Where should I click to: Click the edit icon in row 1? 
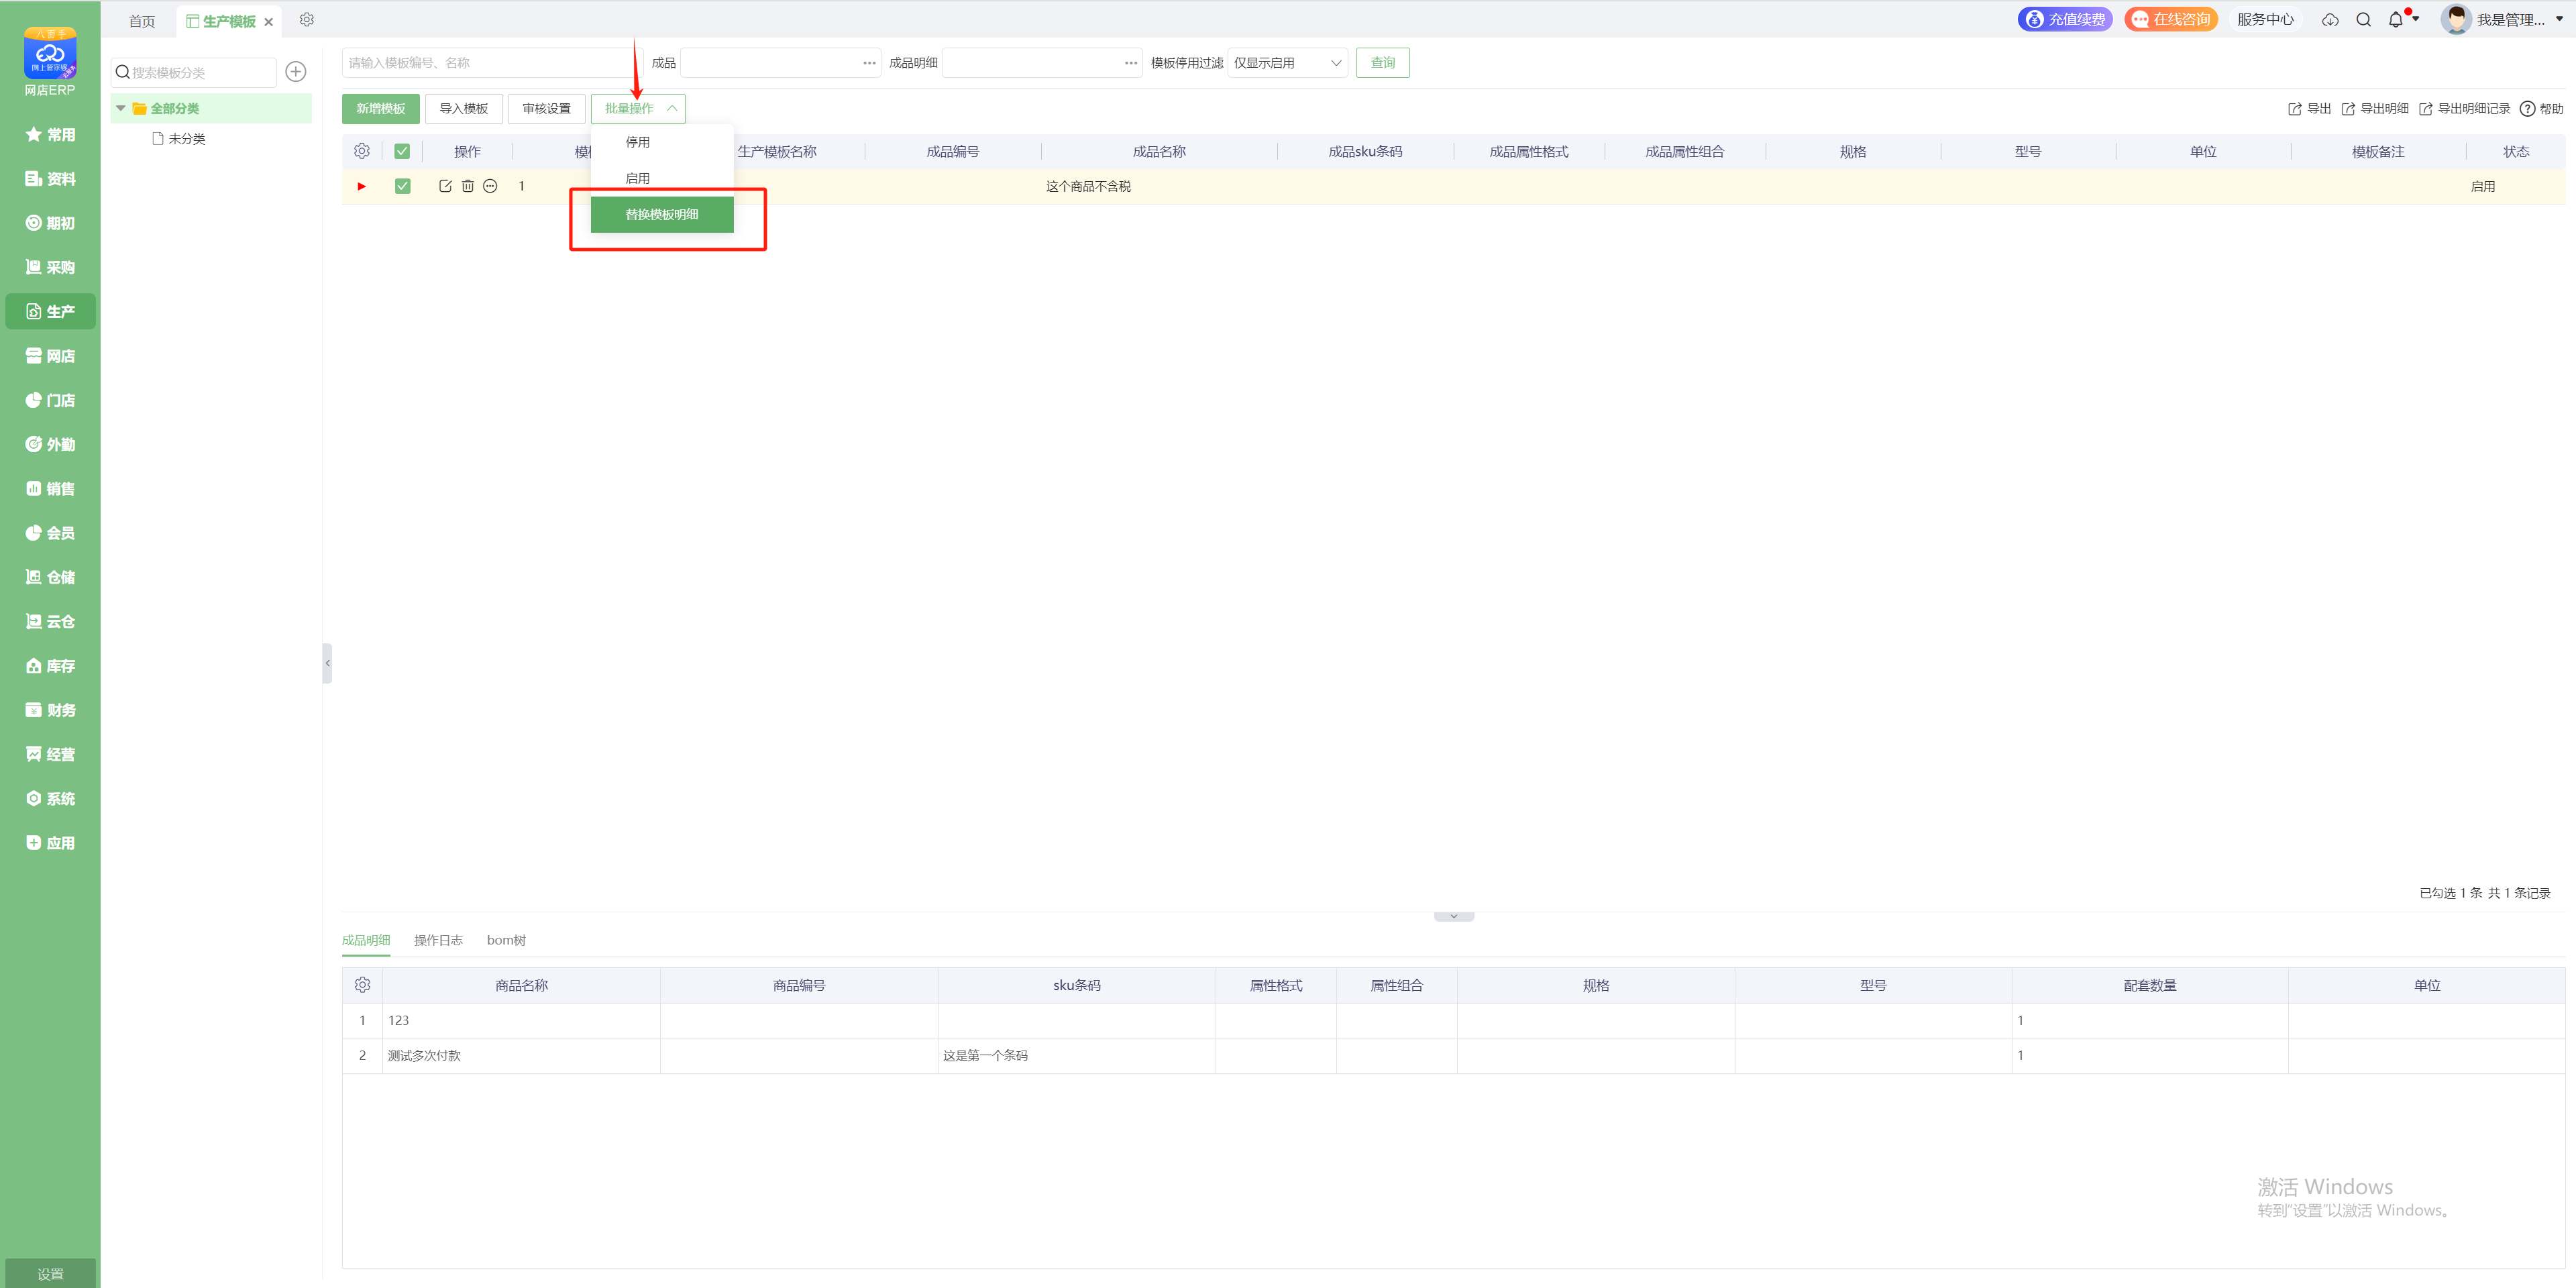pyautogui.click(x=445, y=186)
